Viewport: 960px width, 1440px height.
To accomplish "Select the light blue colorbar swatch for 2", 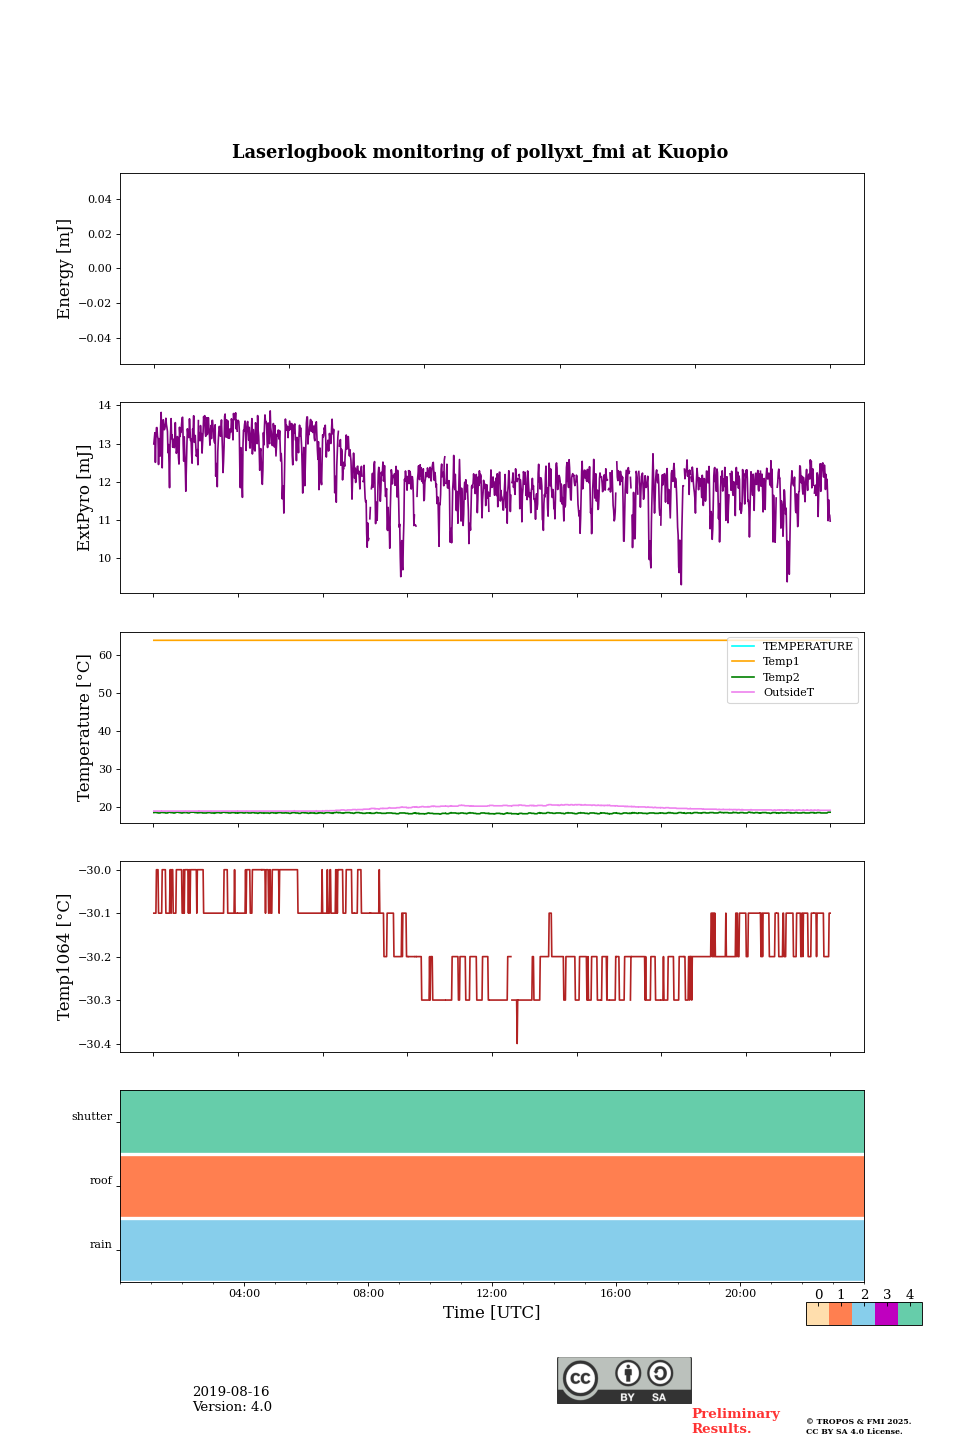I will [863, 1314].
